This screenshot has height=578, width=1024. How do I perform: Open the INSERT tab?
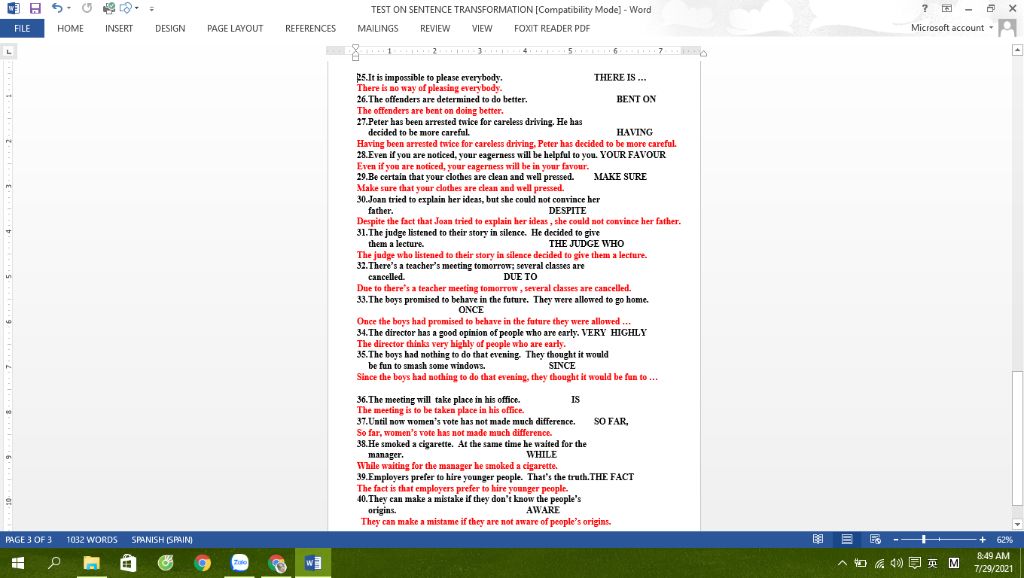tap(119, 28)
